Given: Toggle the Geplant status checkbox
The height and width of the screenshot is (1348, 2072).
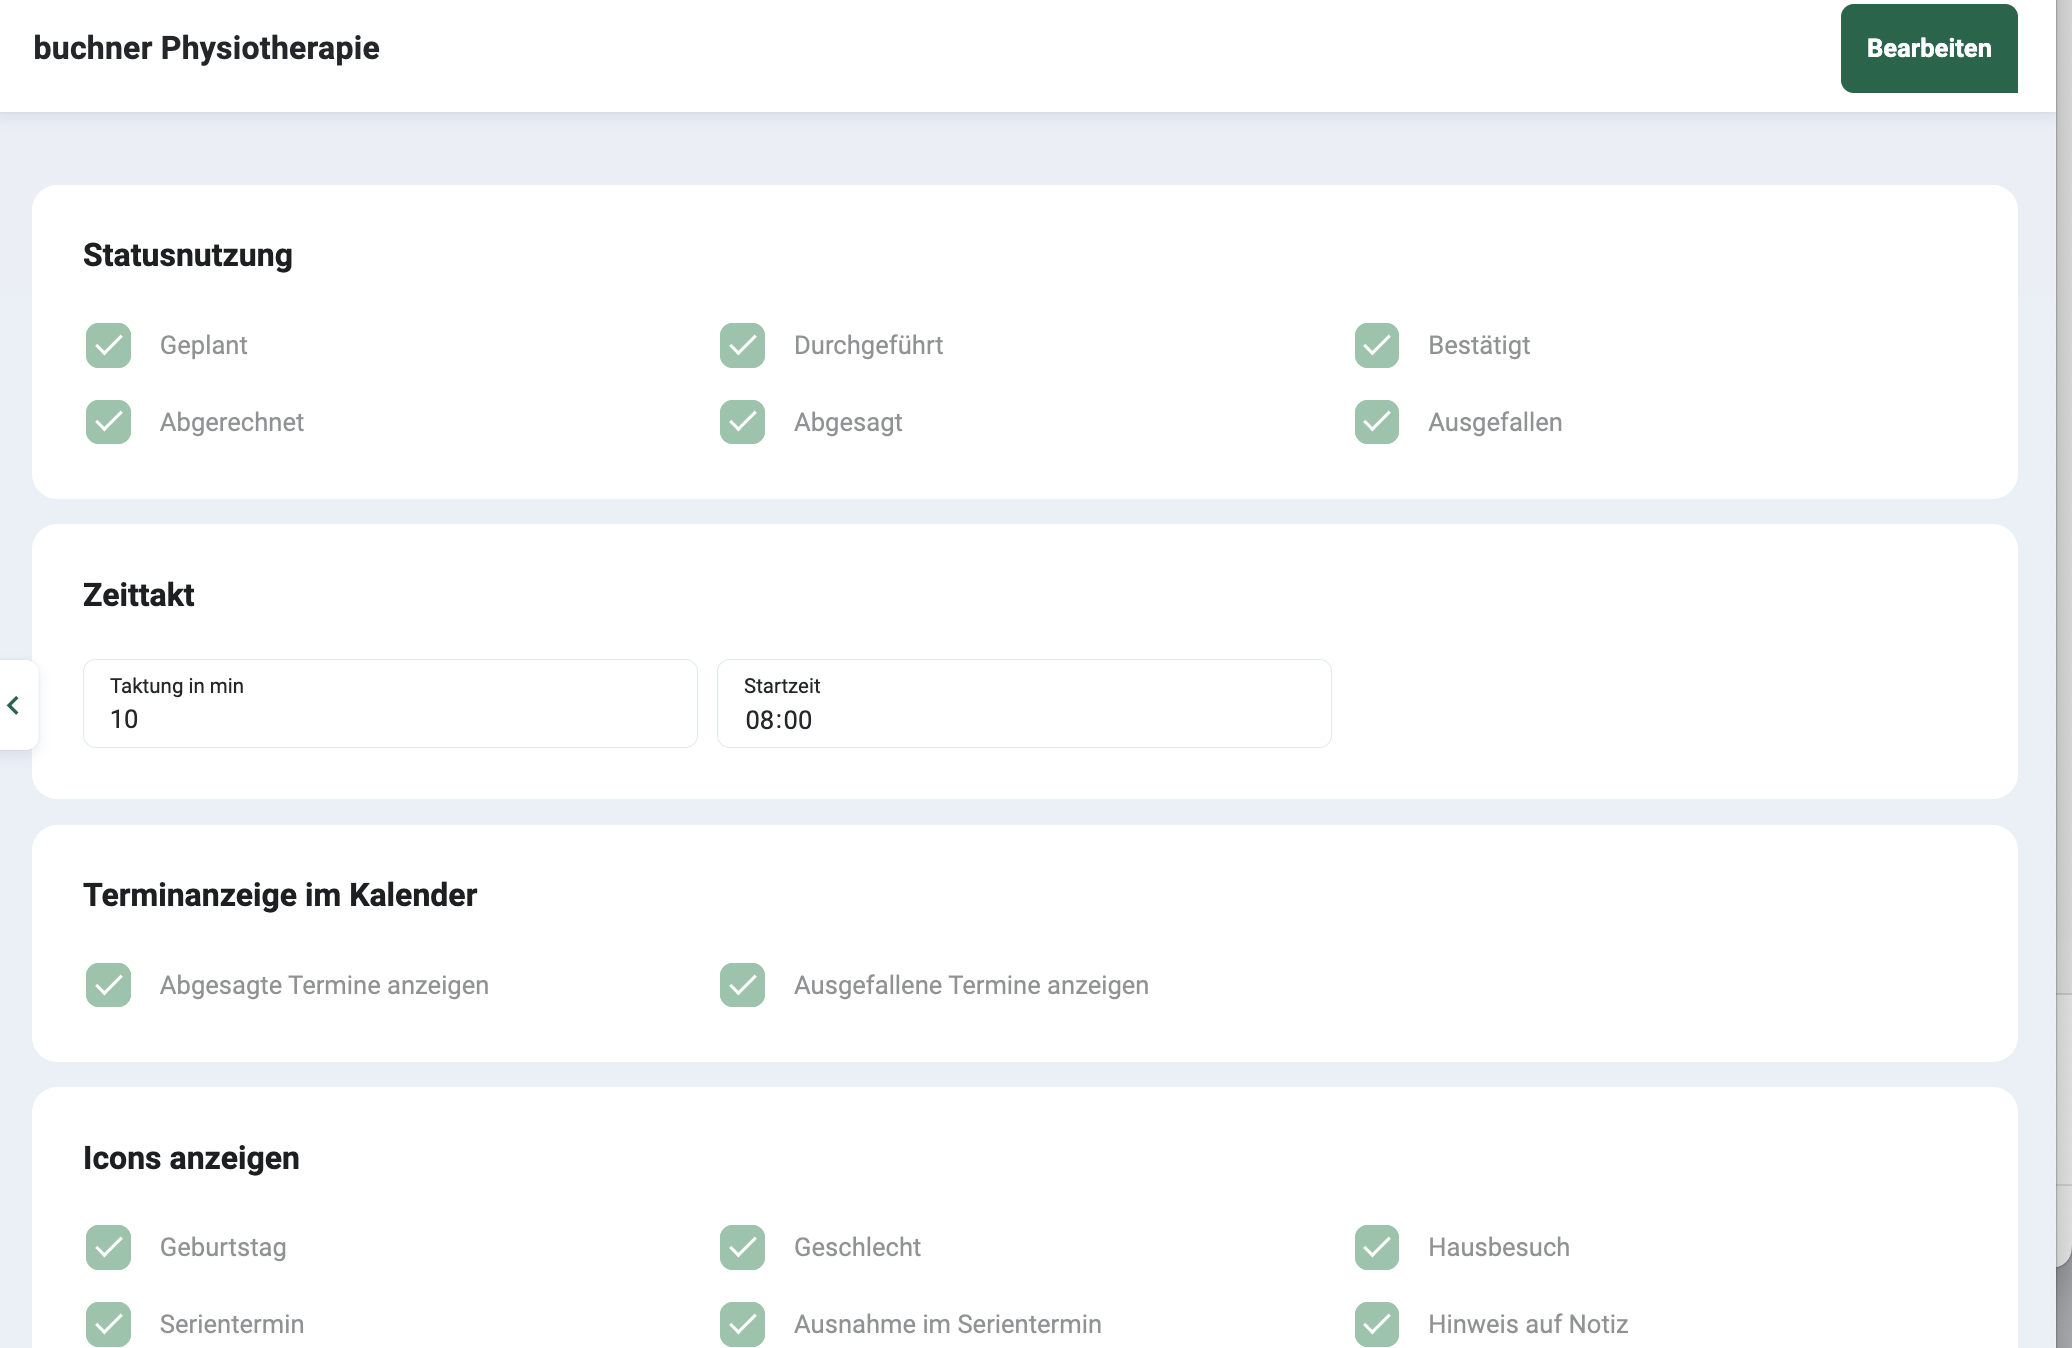Looking at the screenshot, I should (108, 345).
